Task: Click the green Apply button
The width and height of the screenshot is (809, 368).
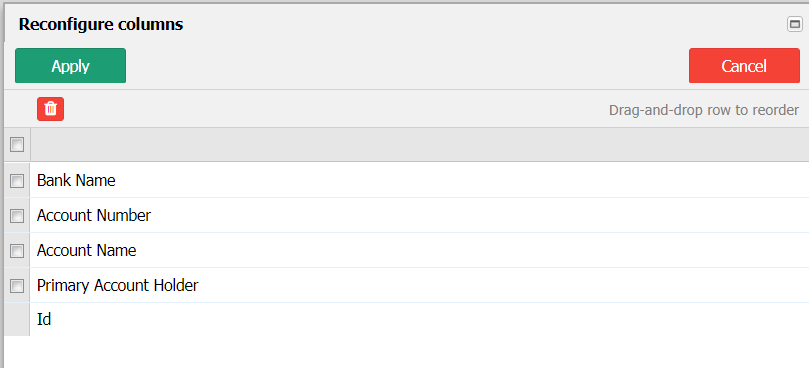Action: click(70, 66)
